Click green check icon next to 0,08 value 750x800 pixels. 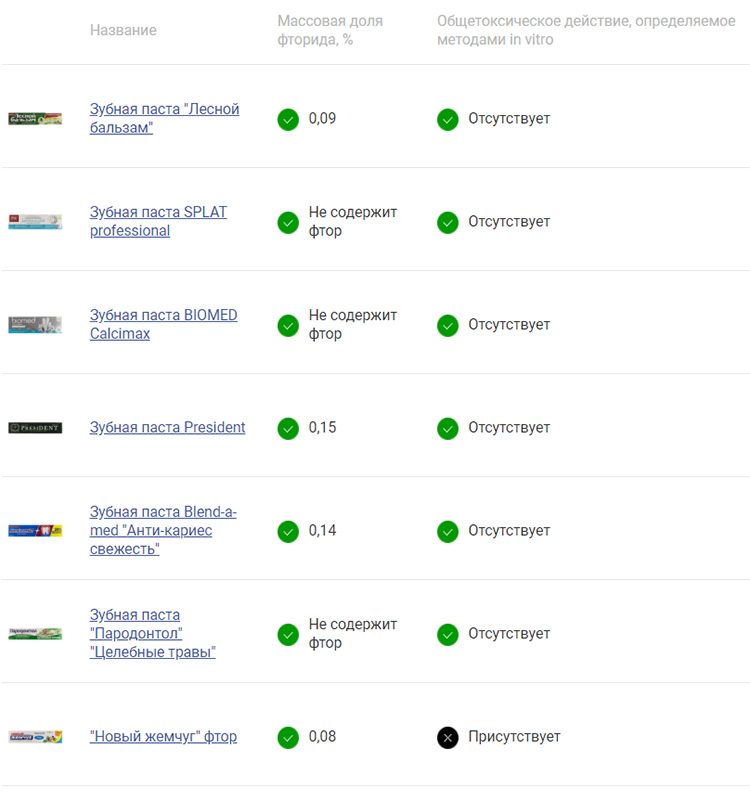tap(288, 737)
